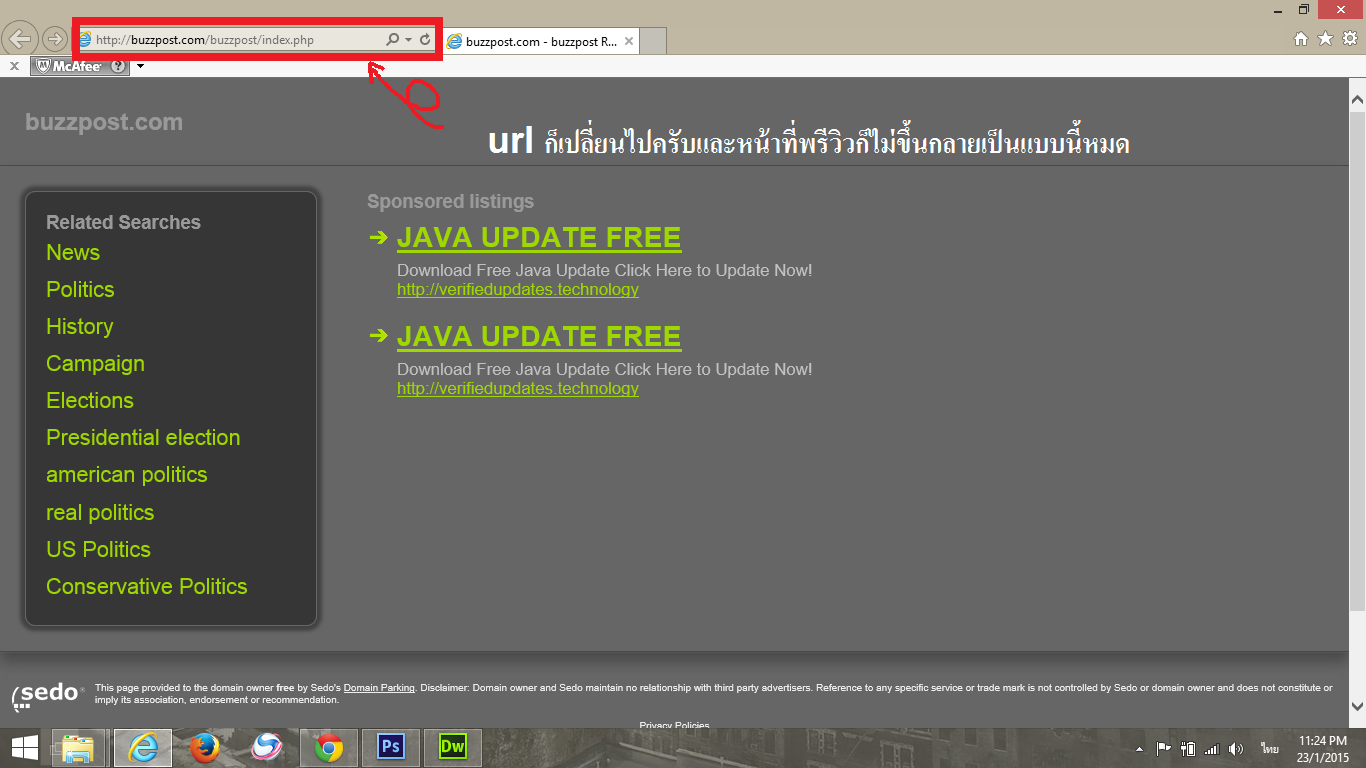Click the search magnifier icon in address bar

pos(392,40)
